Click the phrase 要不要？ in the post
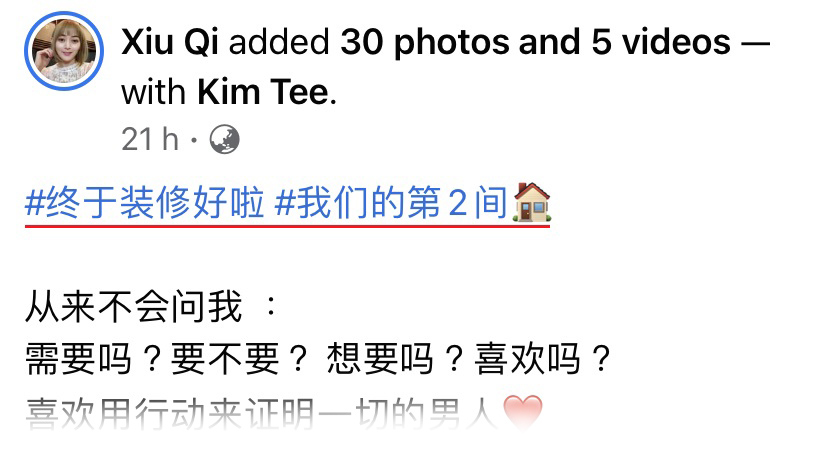The image size is (828, 472). [x=239, y=359]
